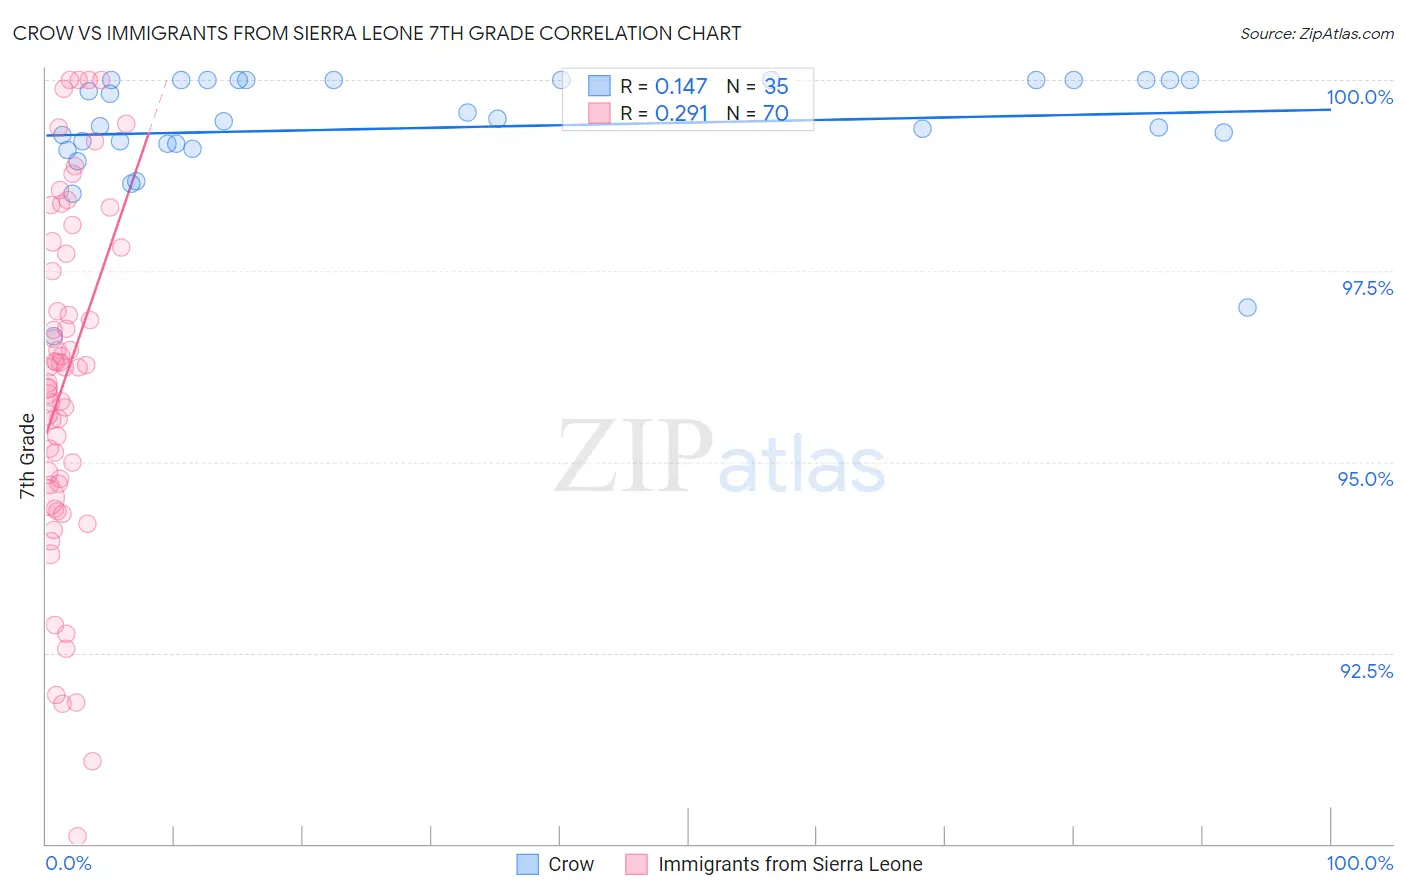Click the 7th Grade axis label
The height and width of the screenshot is (892, 1406).
[x=27, y=456]
